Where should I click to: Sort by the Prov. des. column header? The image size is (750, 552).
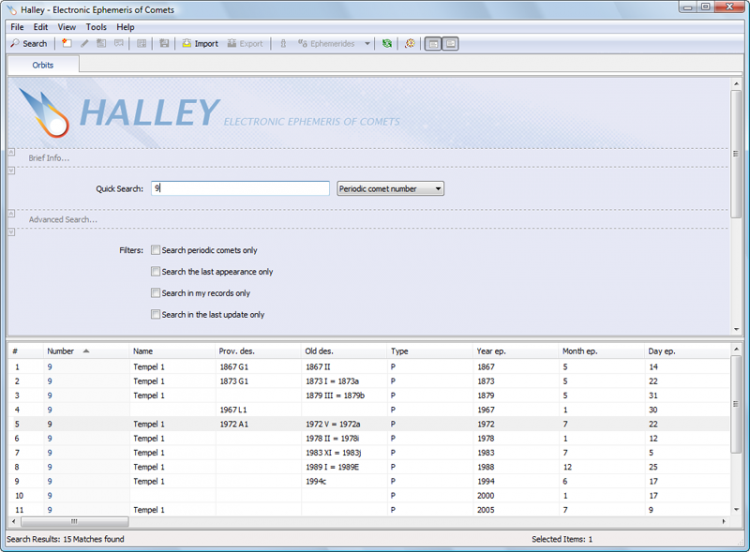258,351
